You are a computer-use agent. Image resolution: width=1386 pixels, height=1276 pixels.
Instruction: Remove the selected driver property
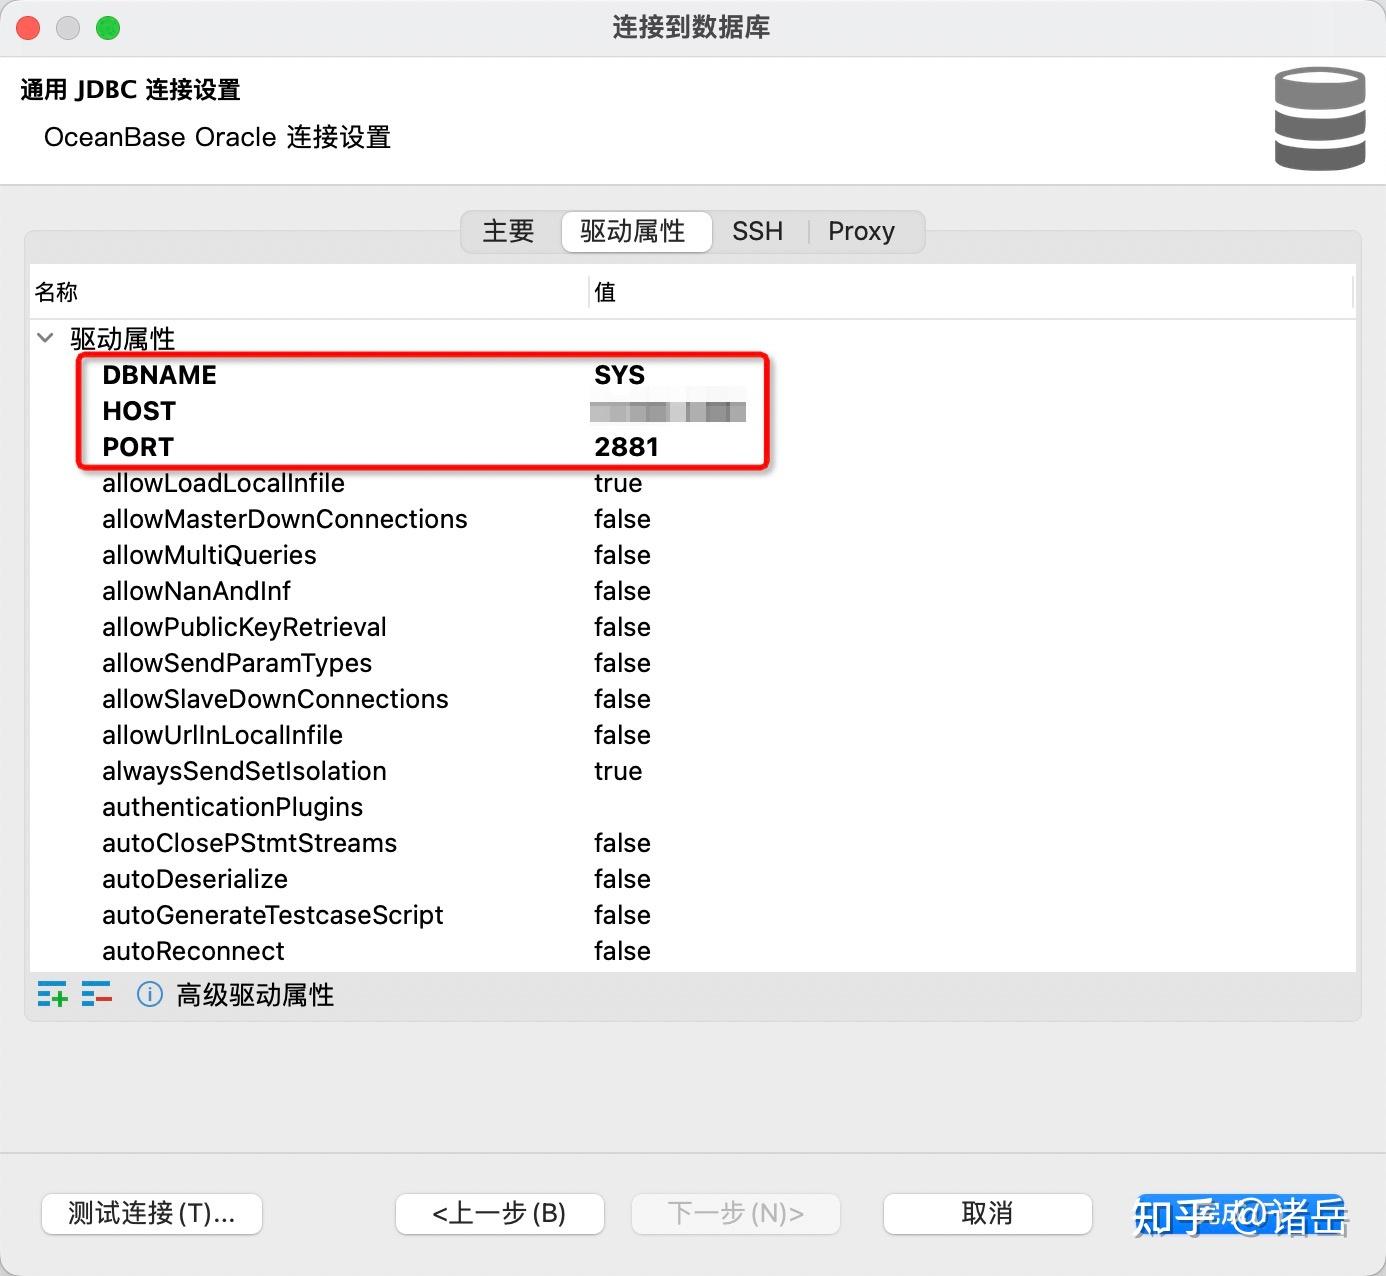(97, 994)
